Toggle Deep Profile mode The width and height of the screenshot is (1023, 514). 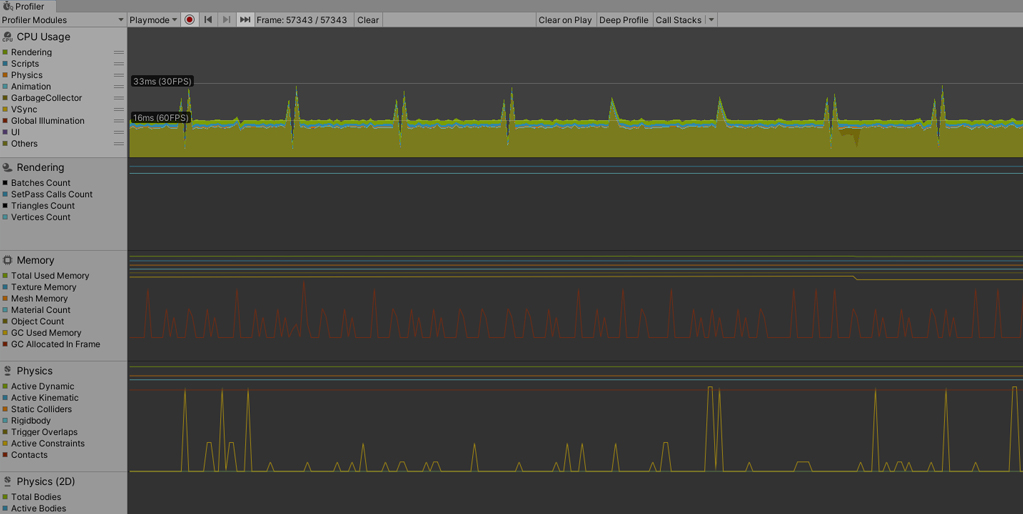coord(623,20)
